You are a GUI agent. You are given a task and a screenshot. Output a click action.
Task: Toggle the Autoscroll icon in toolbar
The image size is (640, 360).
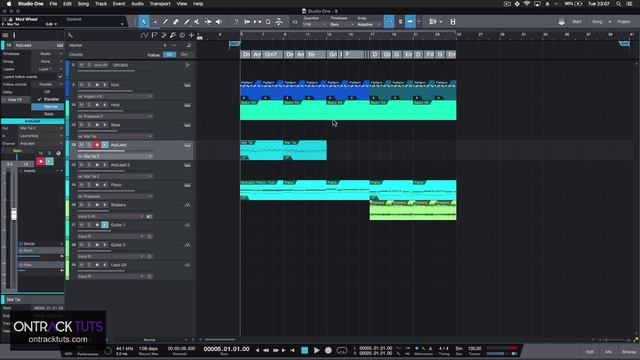pyautogui.click(x=410, y=22)
